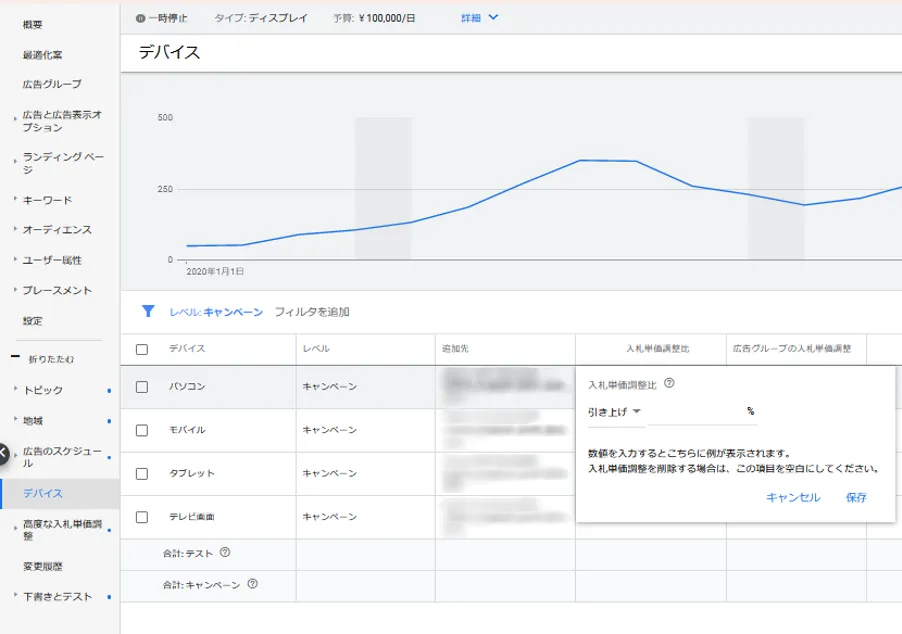Screen dimensions: 902x634
Task: Sort by the デバイス column header
Action: (187, 349)
